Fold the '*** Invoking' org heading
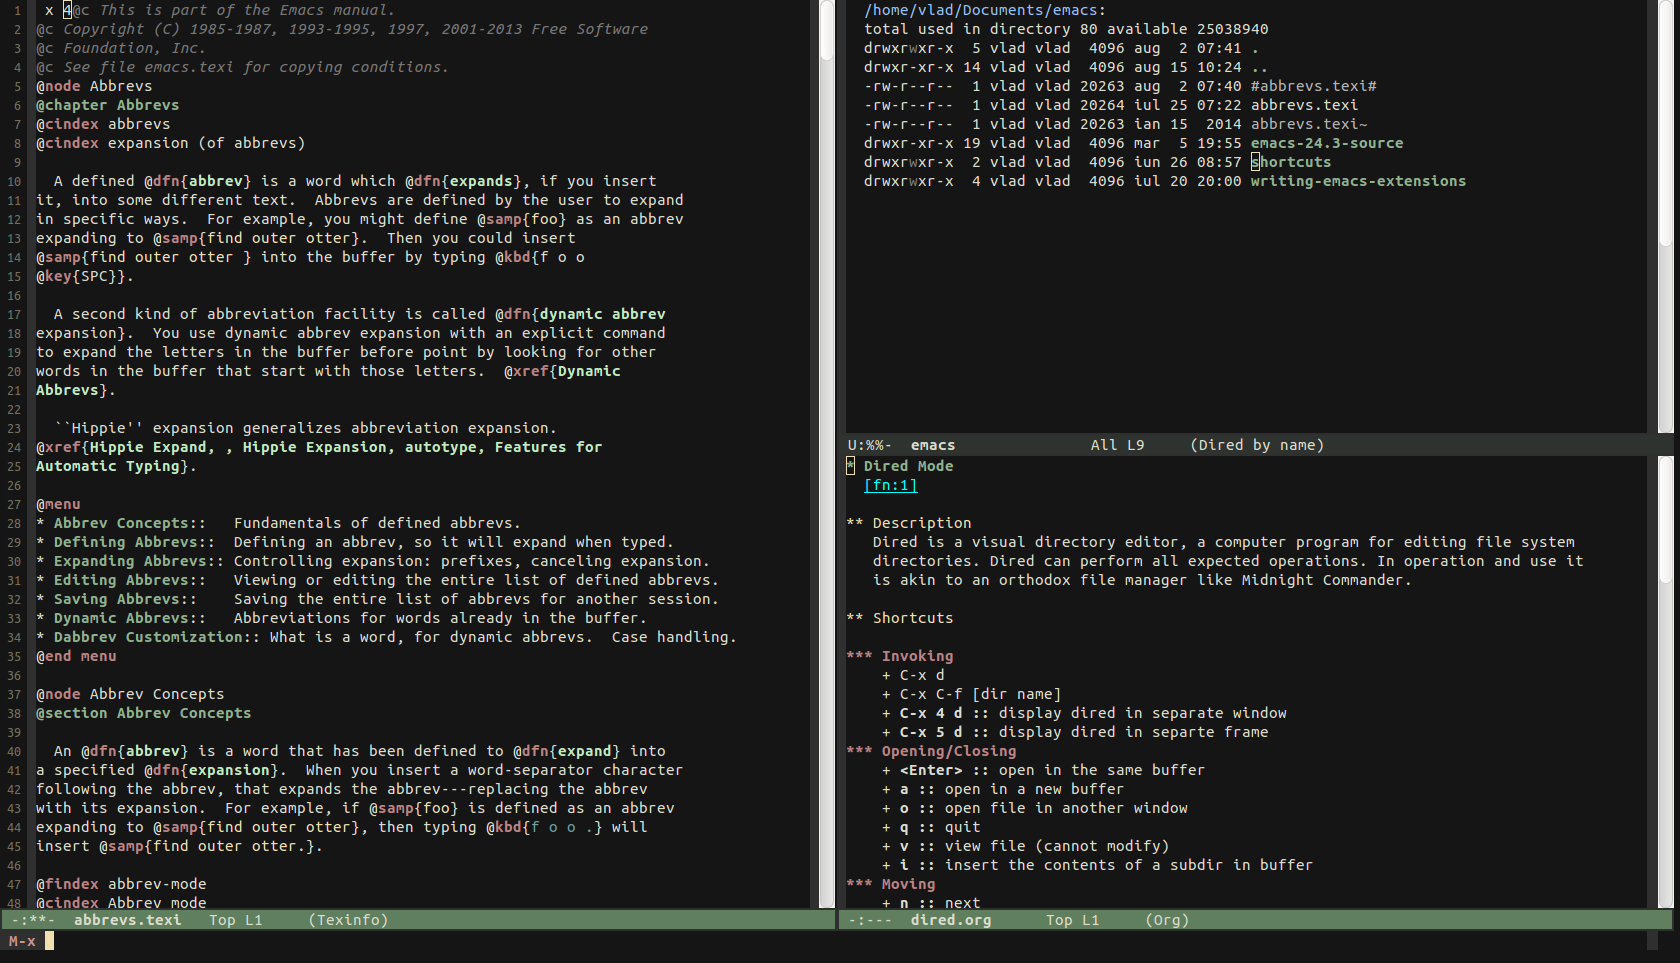Viewport: 1680px width, 963px height. tap(900, 656)
